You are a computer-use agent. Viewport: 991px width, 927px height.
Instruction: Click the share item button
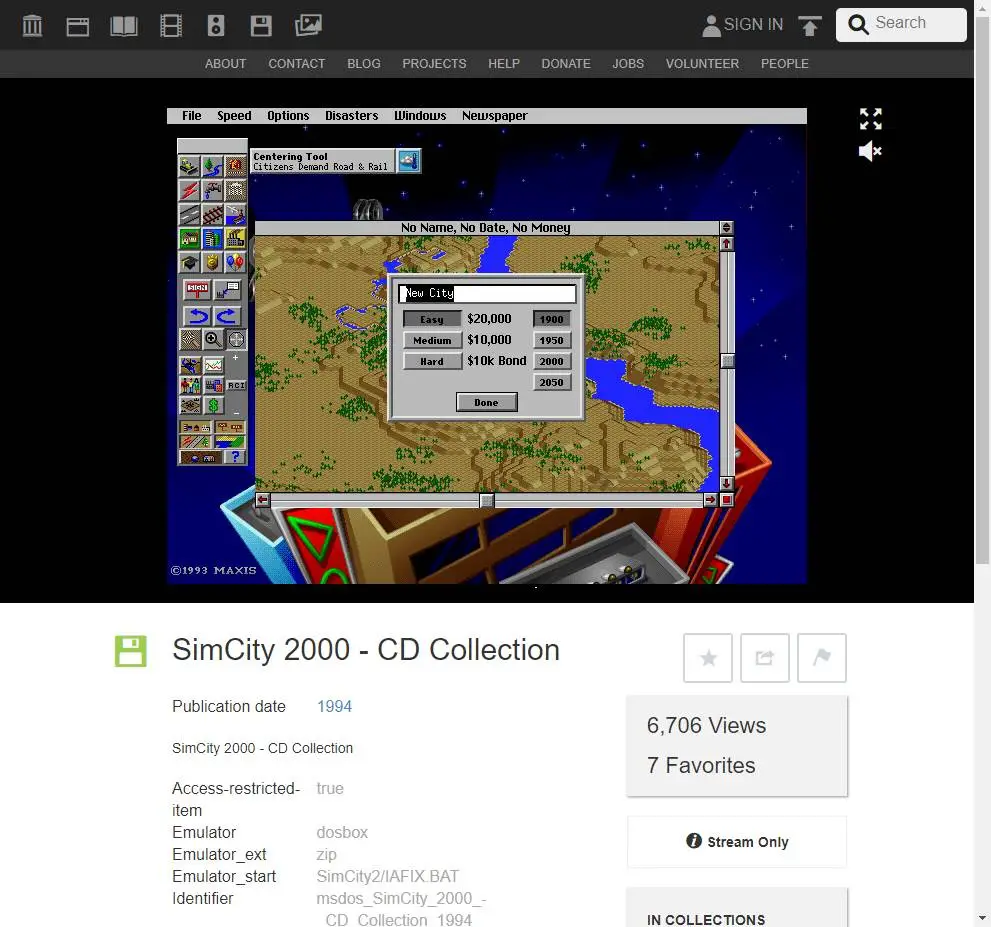pyautogui.click(x=765, y=658)
